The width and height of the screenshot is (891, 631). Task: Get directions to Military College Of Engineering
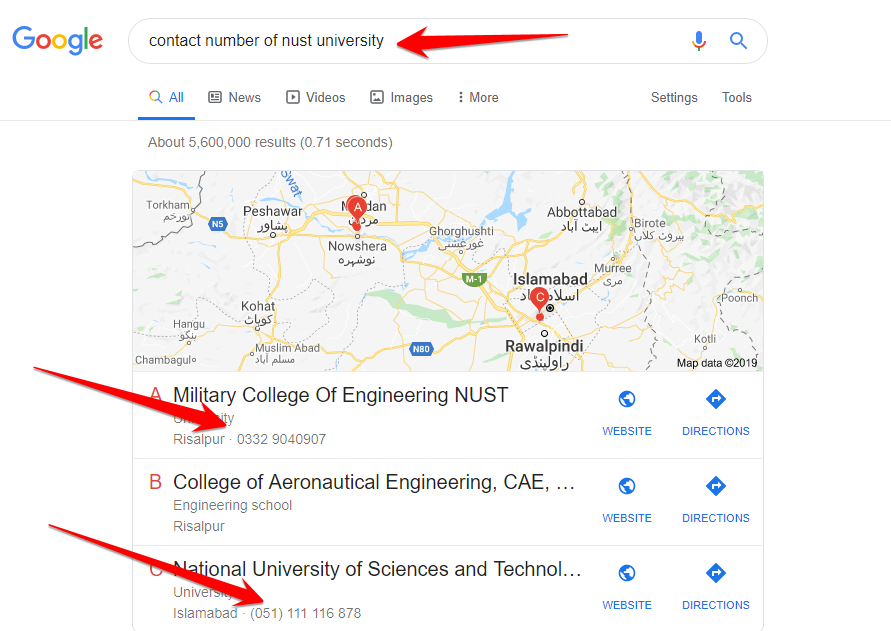tap(715, 400)
